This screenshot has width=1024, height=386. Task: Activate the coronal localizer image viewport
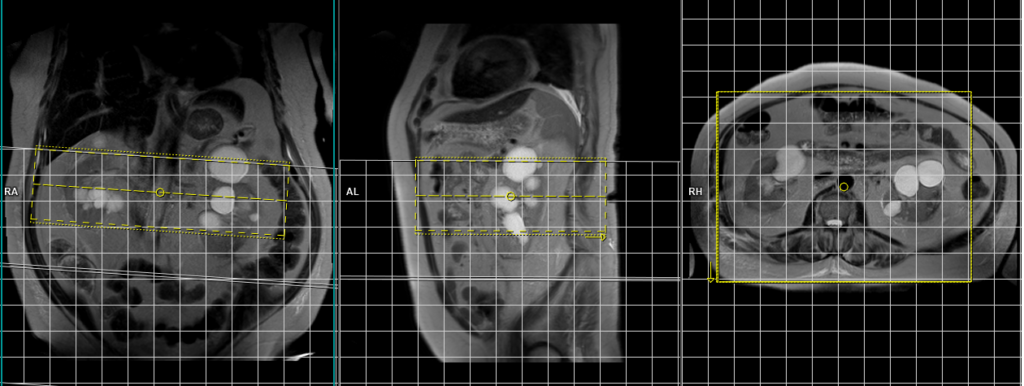[168, 193]
